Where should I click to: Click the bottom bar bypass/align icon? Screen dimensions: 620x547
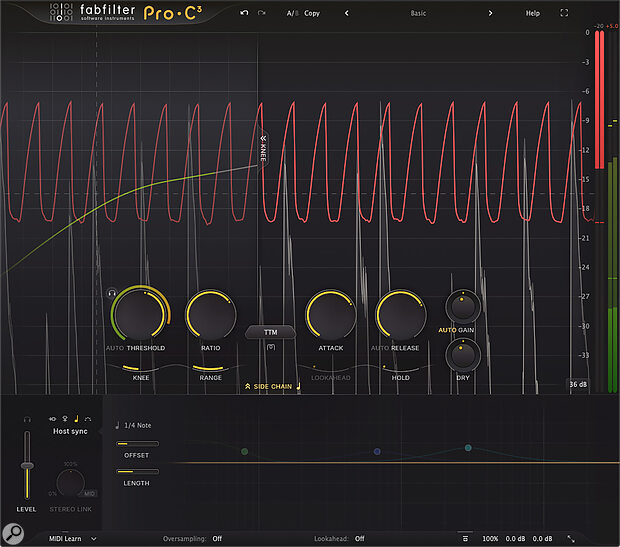click(x=465, y=538)
